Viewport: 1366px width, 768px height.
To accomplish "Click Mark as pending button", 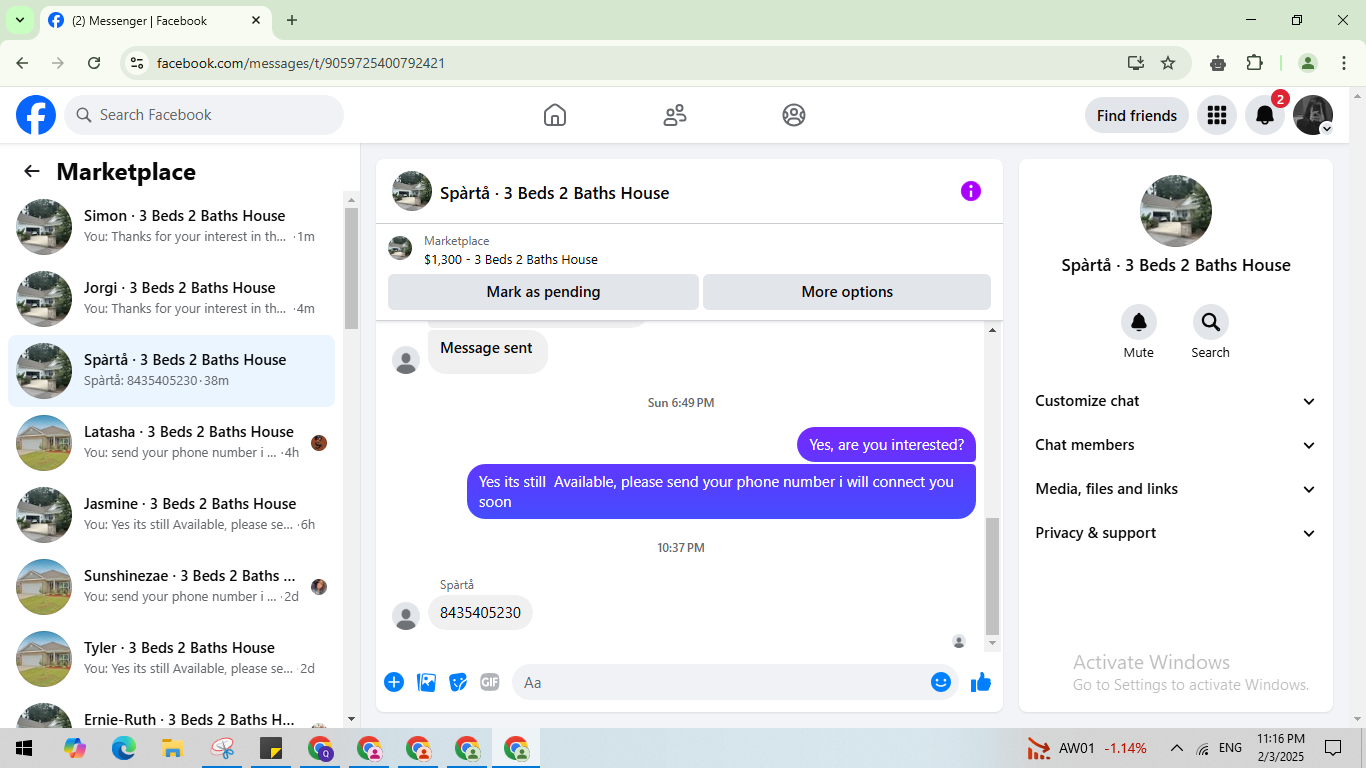I will [x=543, y=292].
